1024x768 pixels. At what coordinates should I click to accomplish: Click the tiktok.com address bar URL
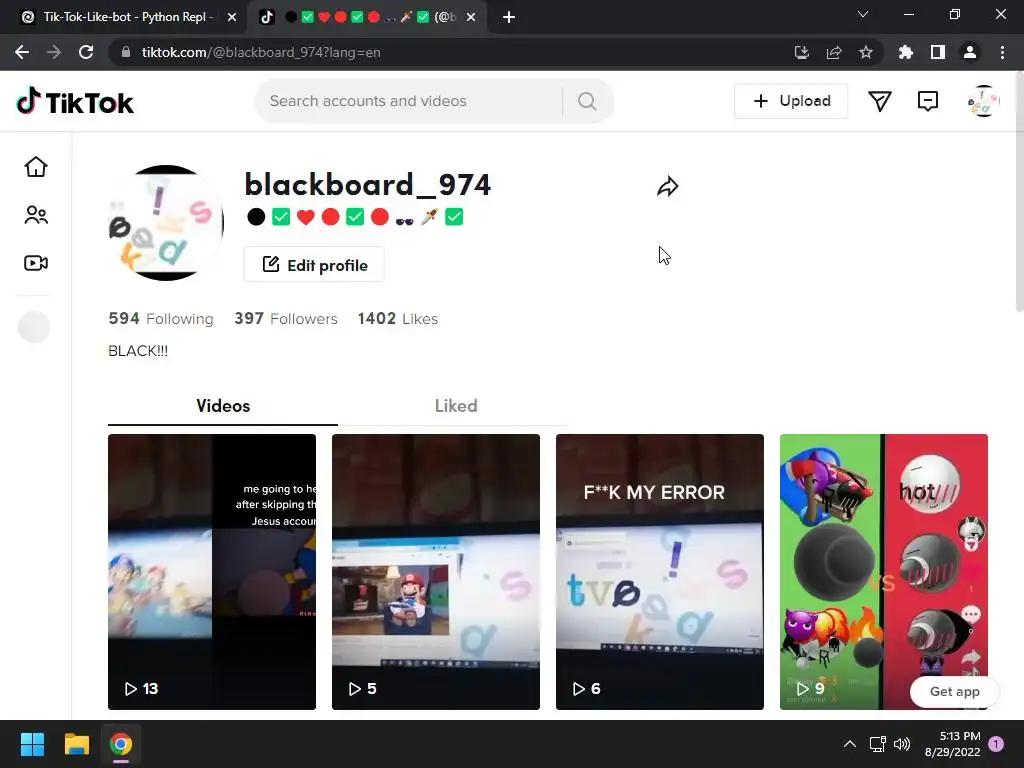(x=261, y=52)
